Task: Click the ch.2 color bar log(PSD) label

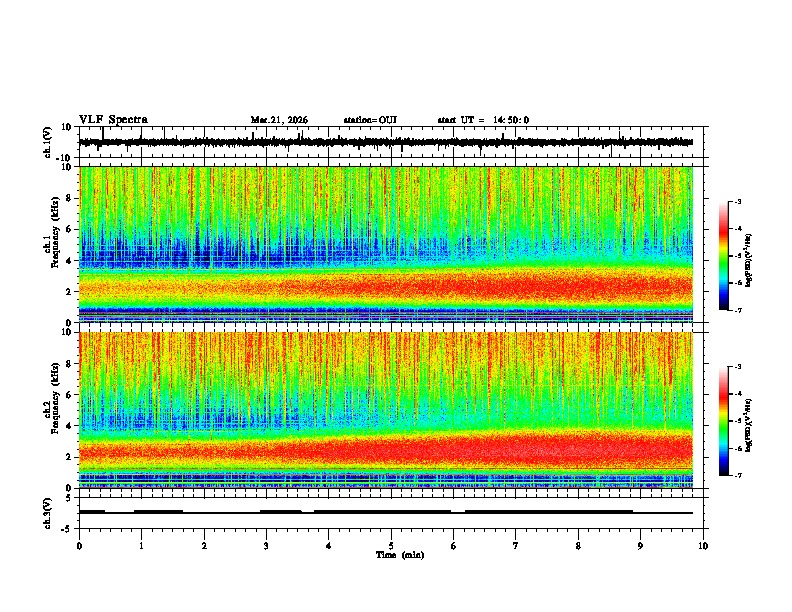Action: (749, 426)
